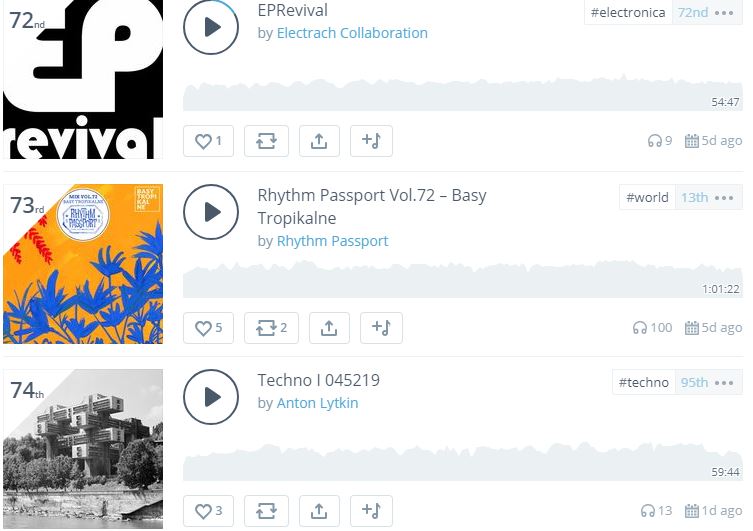The image size is (753, 531).
Task: Play Rhythm Passport Vol.72 mix
Action: tap(211, 212)
